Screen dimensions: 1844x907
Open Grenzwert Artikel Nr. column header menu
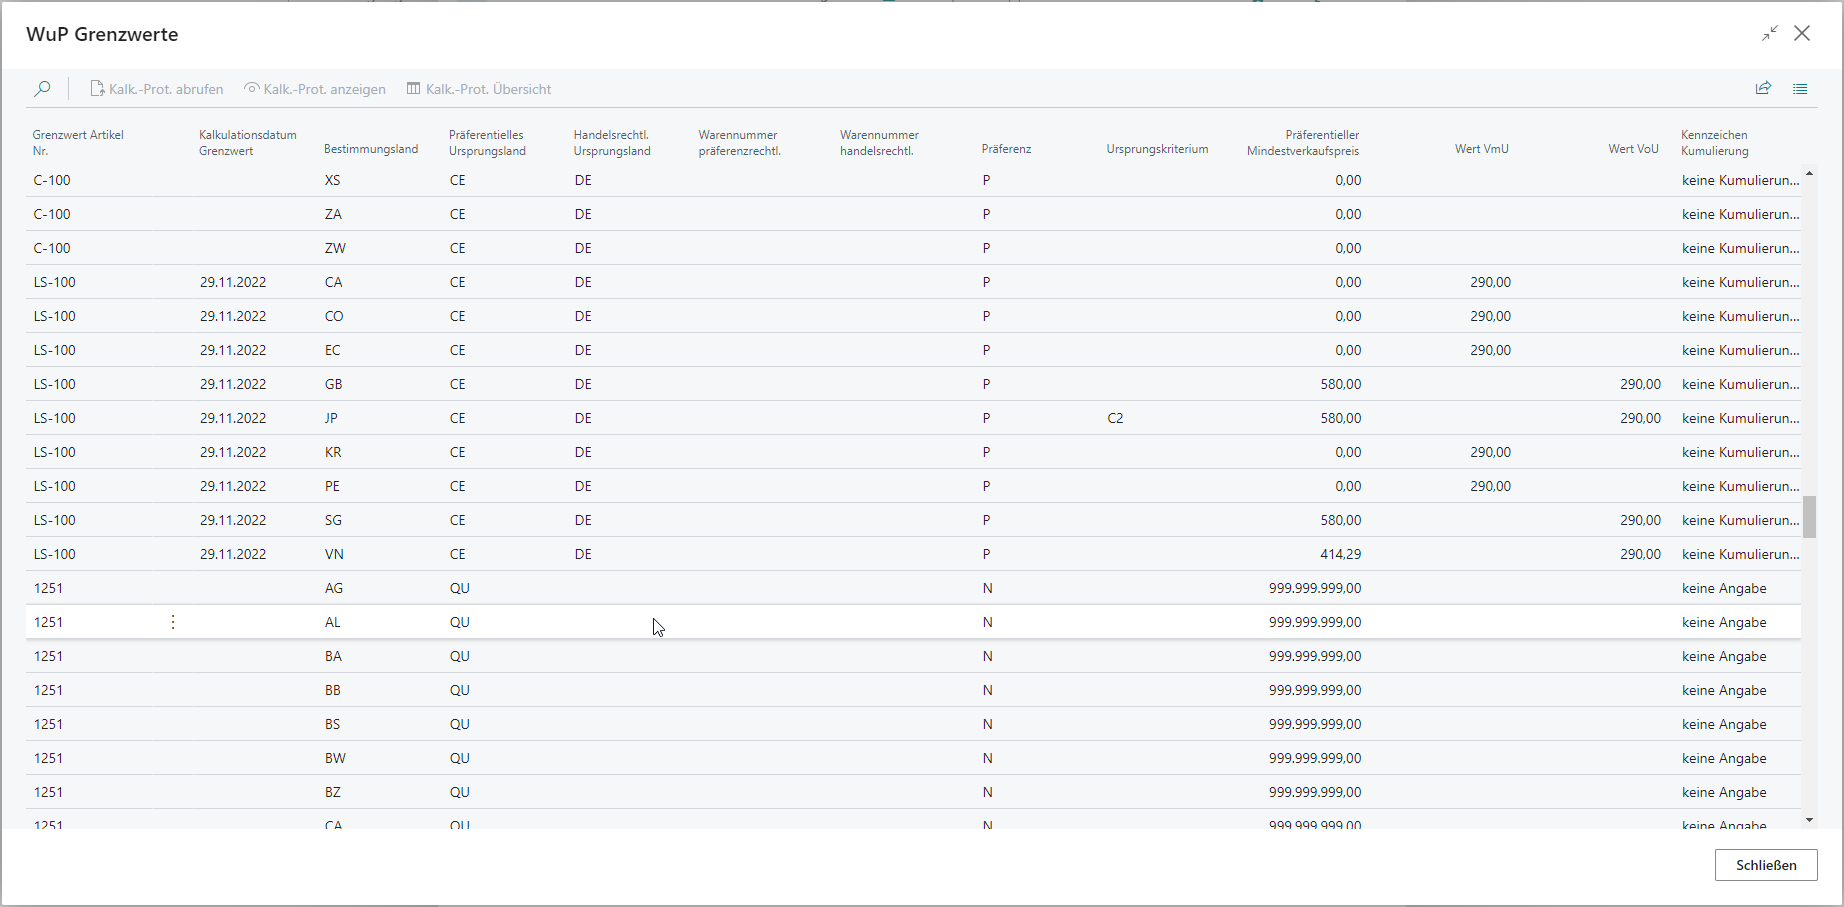78,142
